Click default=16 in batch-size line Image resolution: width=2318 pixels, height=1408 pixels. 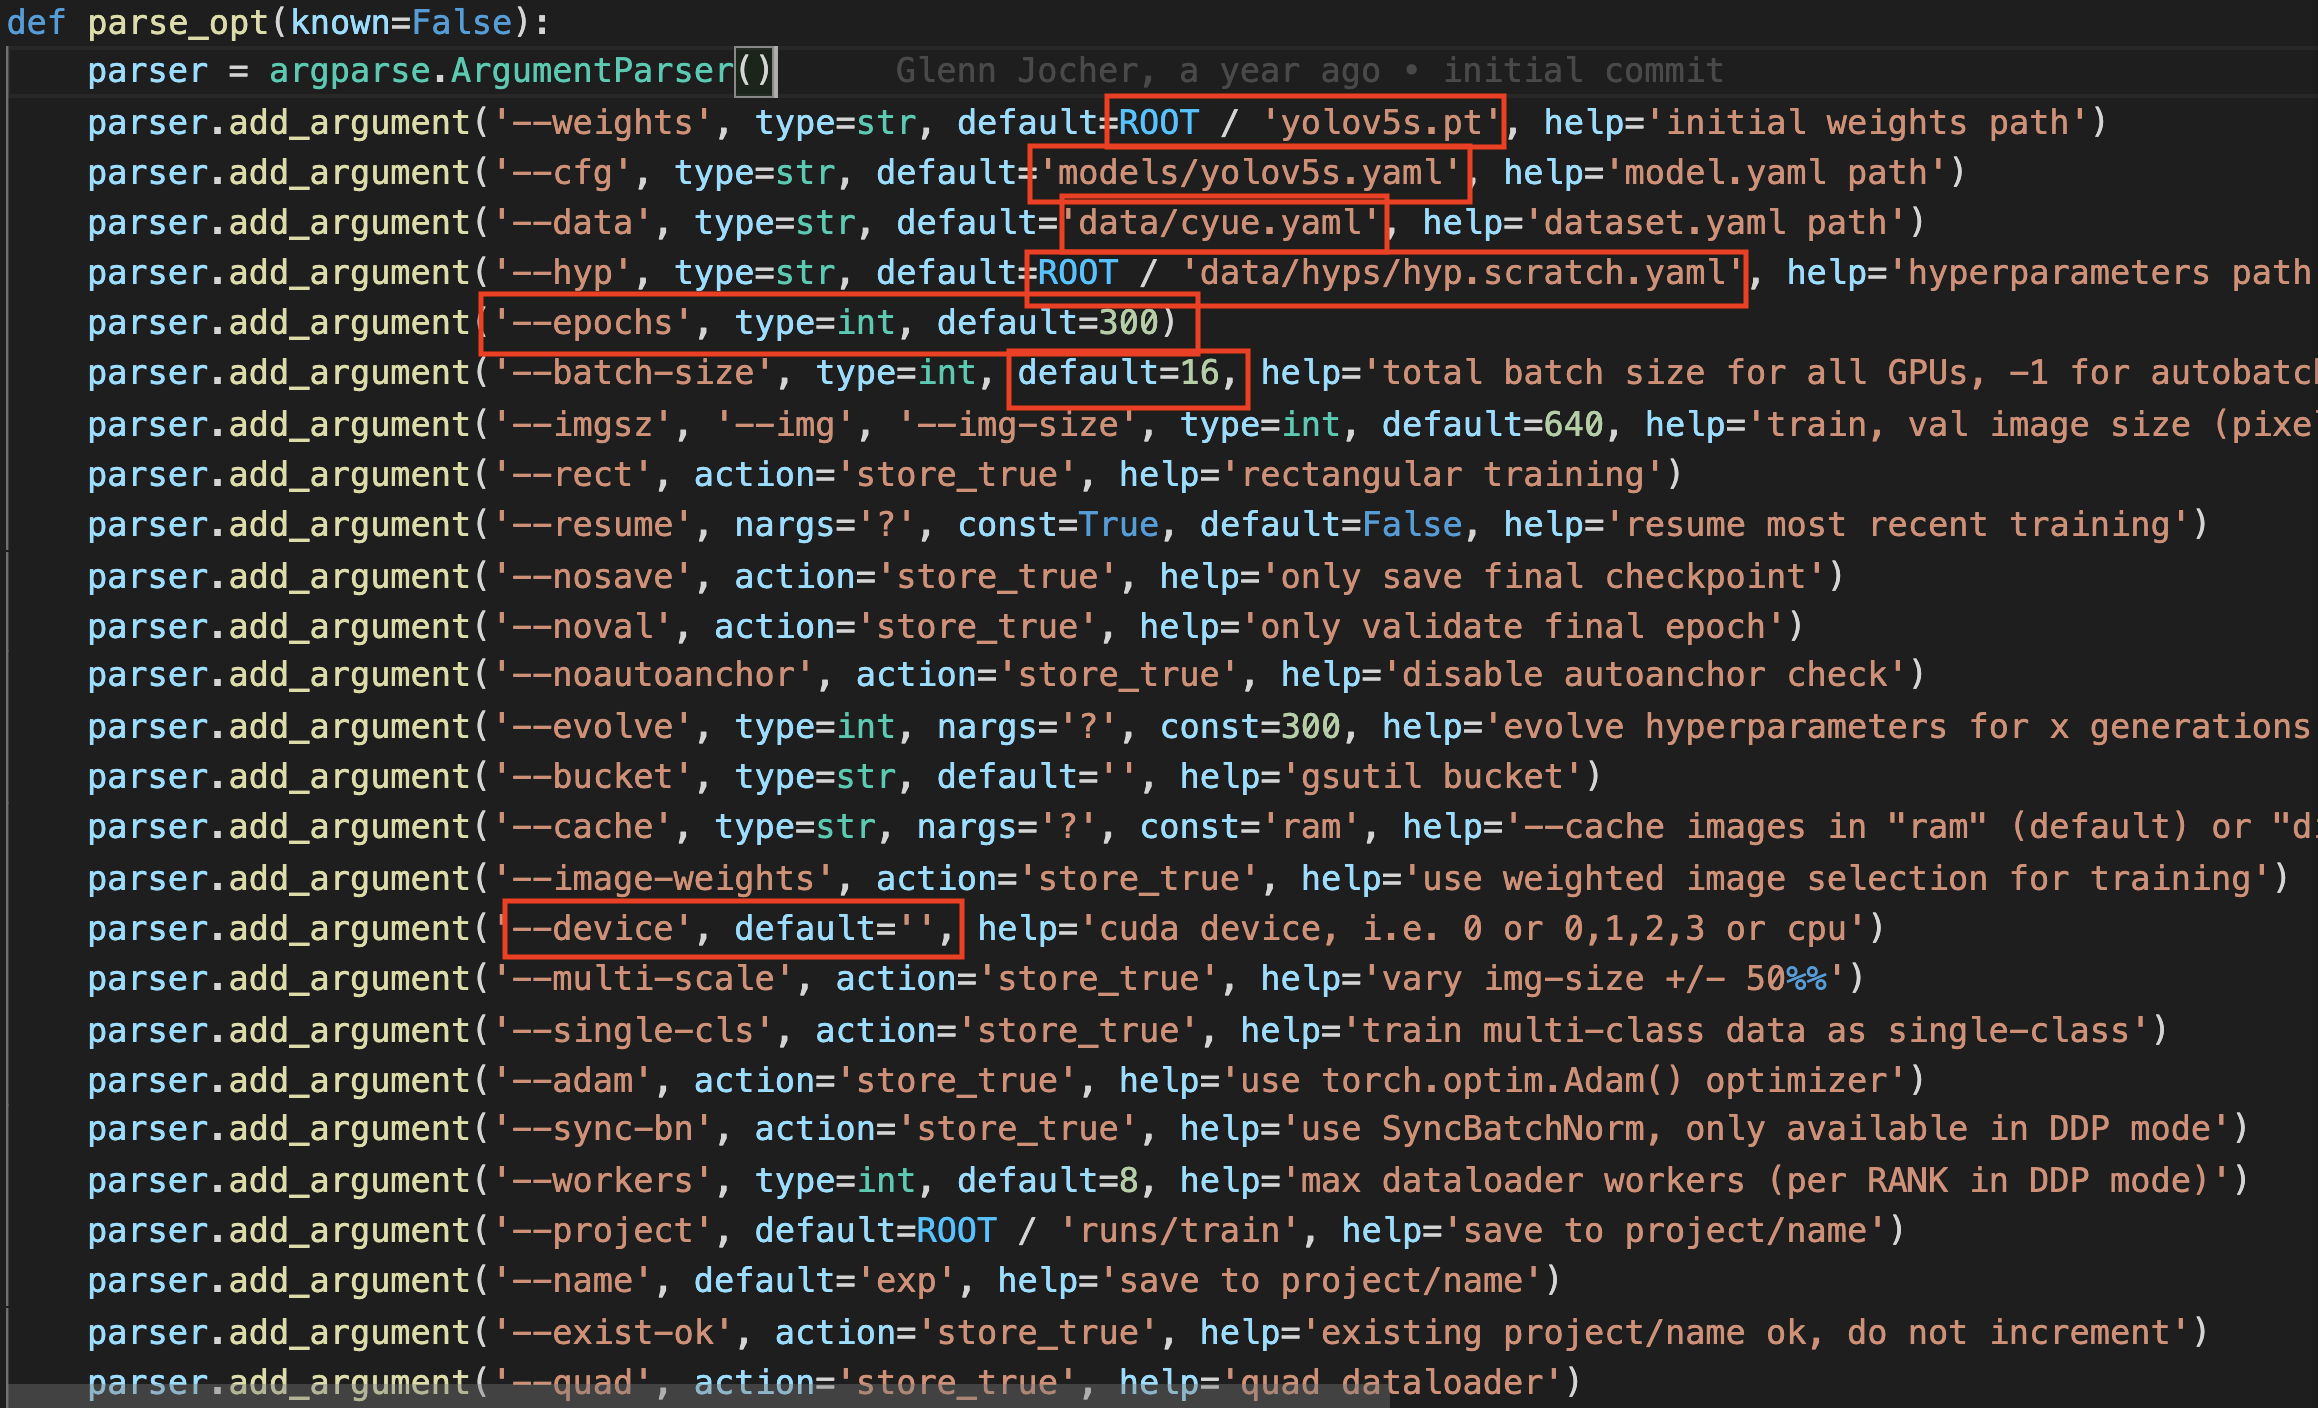click(x=1118, y=373)
